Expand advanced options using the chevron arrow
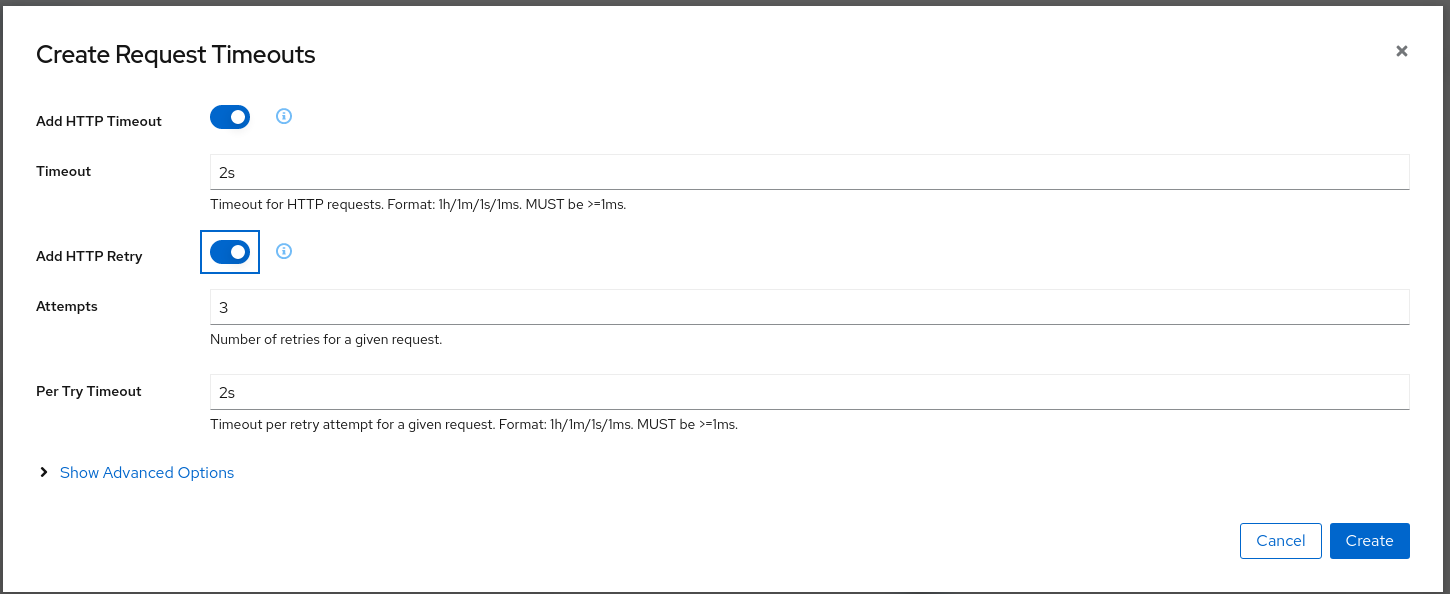This screenshot has width=1450, height=594. point(44,472)
